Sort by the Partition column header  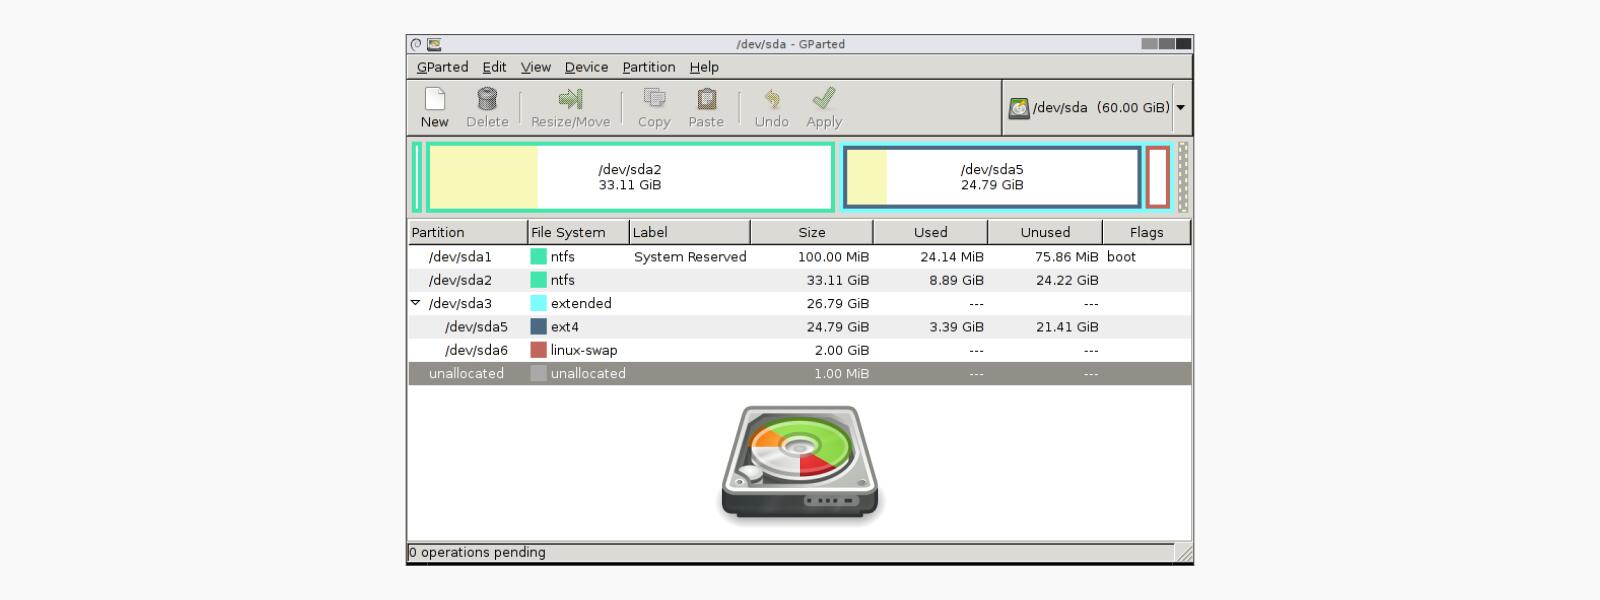pos(467,232)
